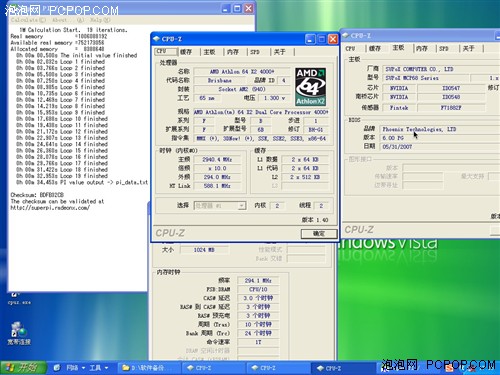Viewport: 500px width, 375px height.
Task: Switch to 关于 tab in front CPU-Z
Action: tap(279, 52)
